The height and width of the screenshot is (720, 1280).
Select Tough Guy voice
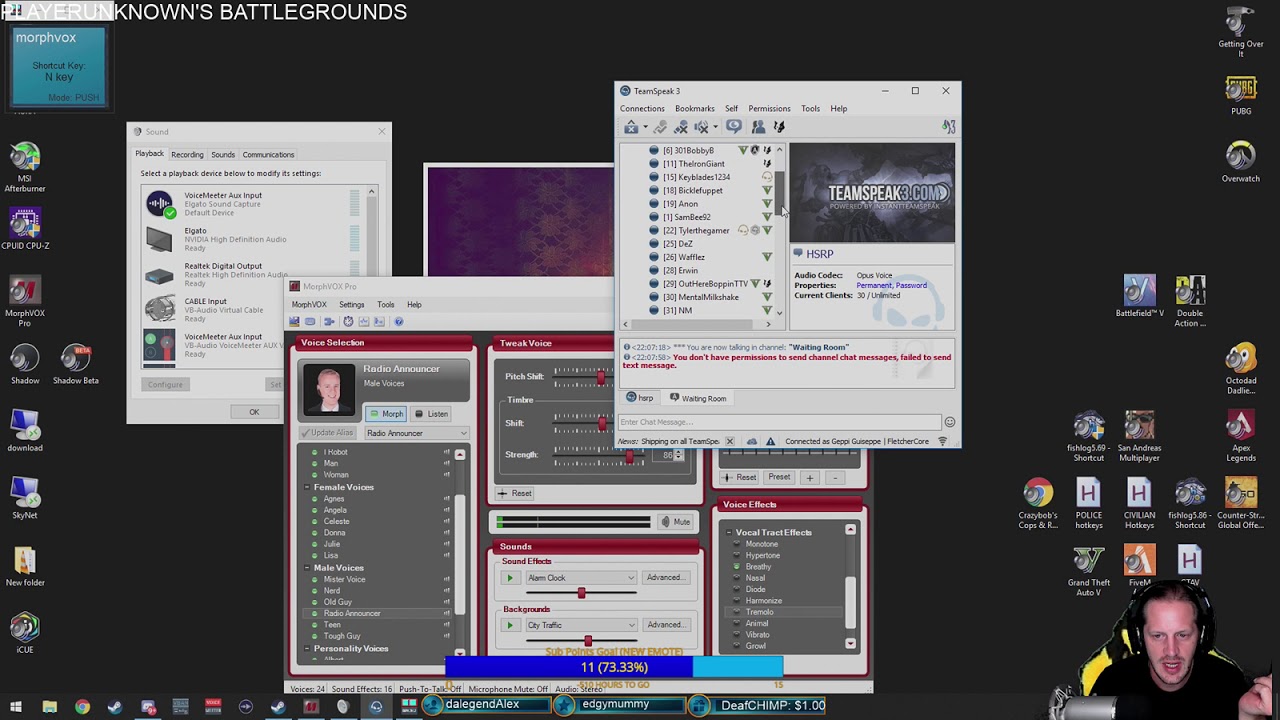(x=341, y=636)
